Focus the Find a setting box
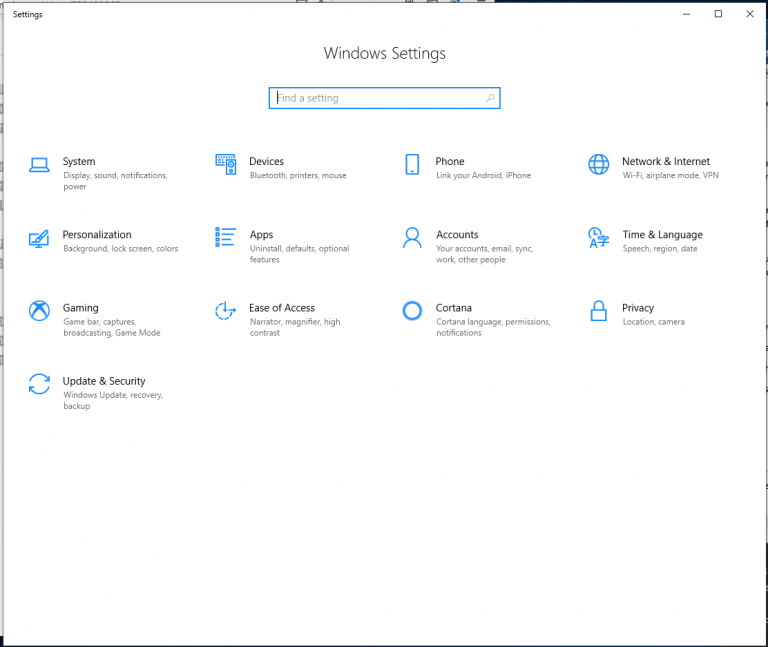 click(x=384, y=98)
